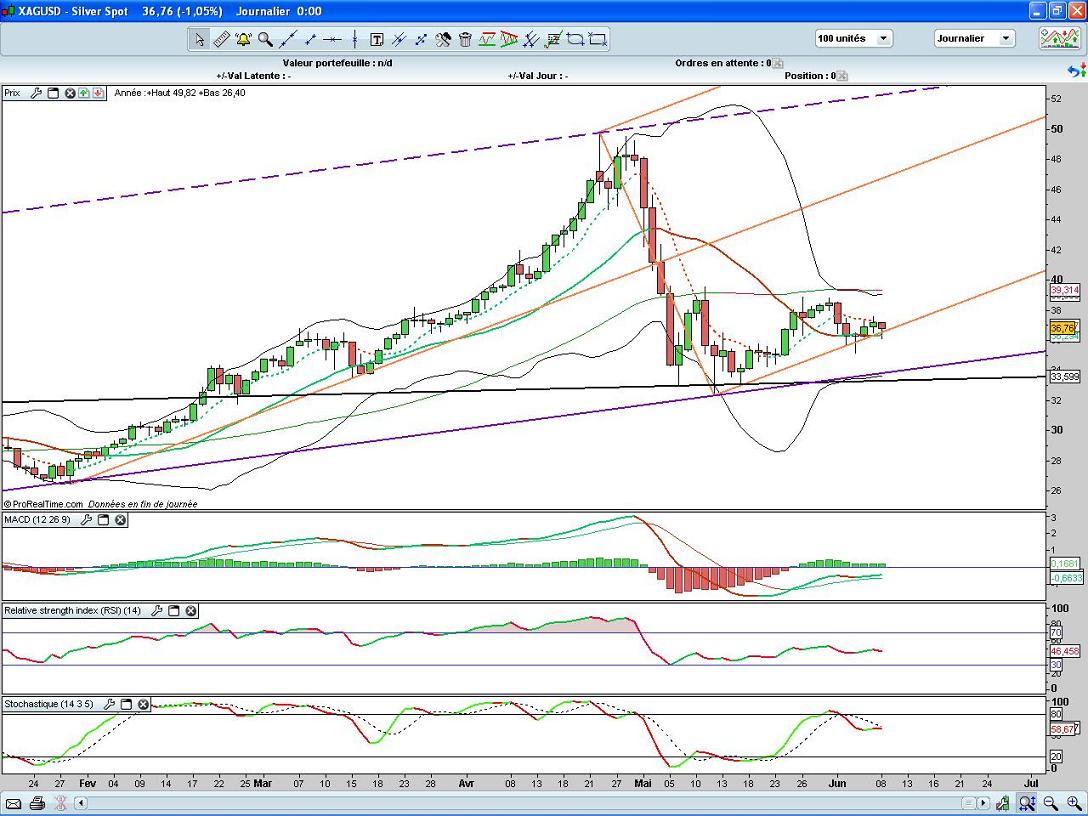Open the hammer and wrench tools icon
Screen dimensions: 1088x816
coord(443,39)
